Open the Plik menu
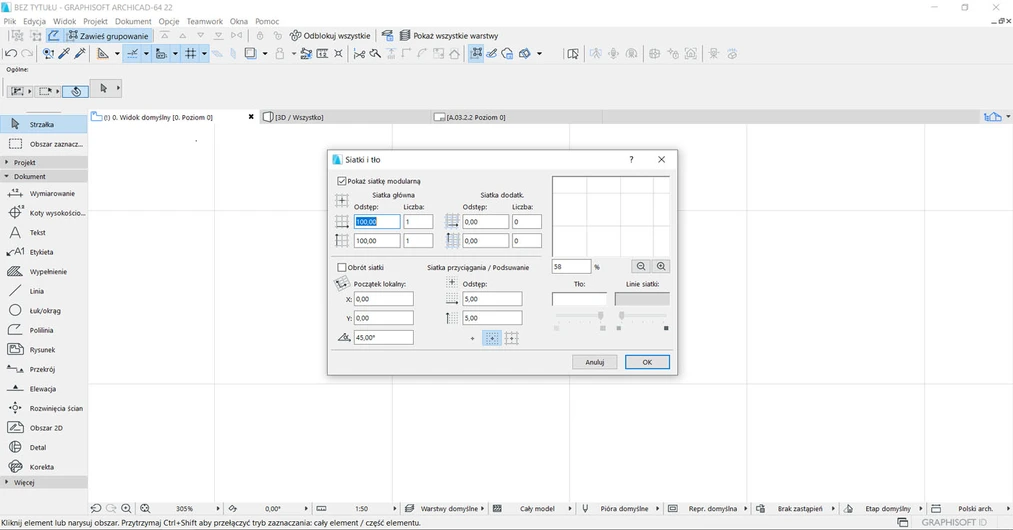Viewport: 1013px width, 530px height. [x=10, y=21]
